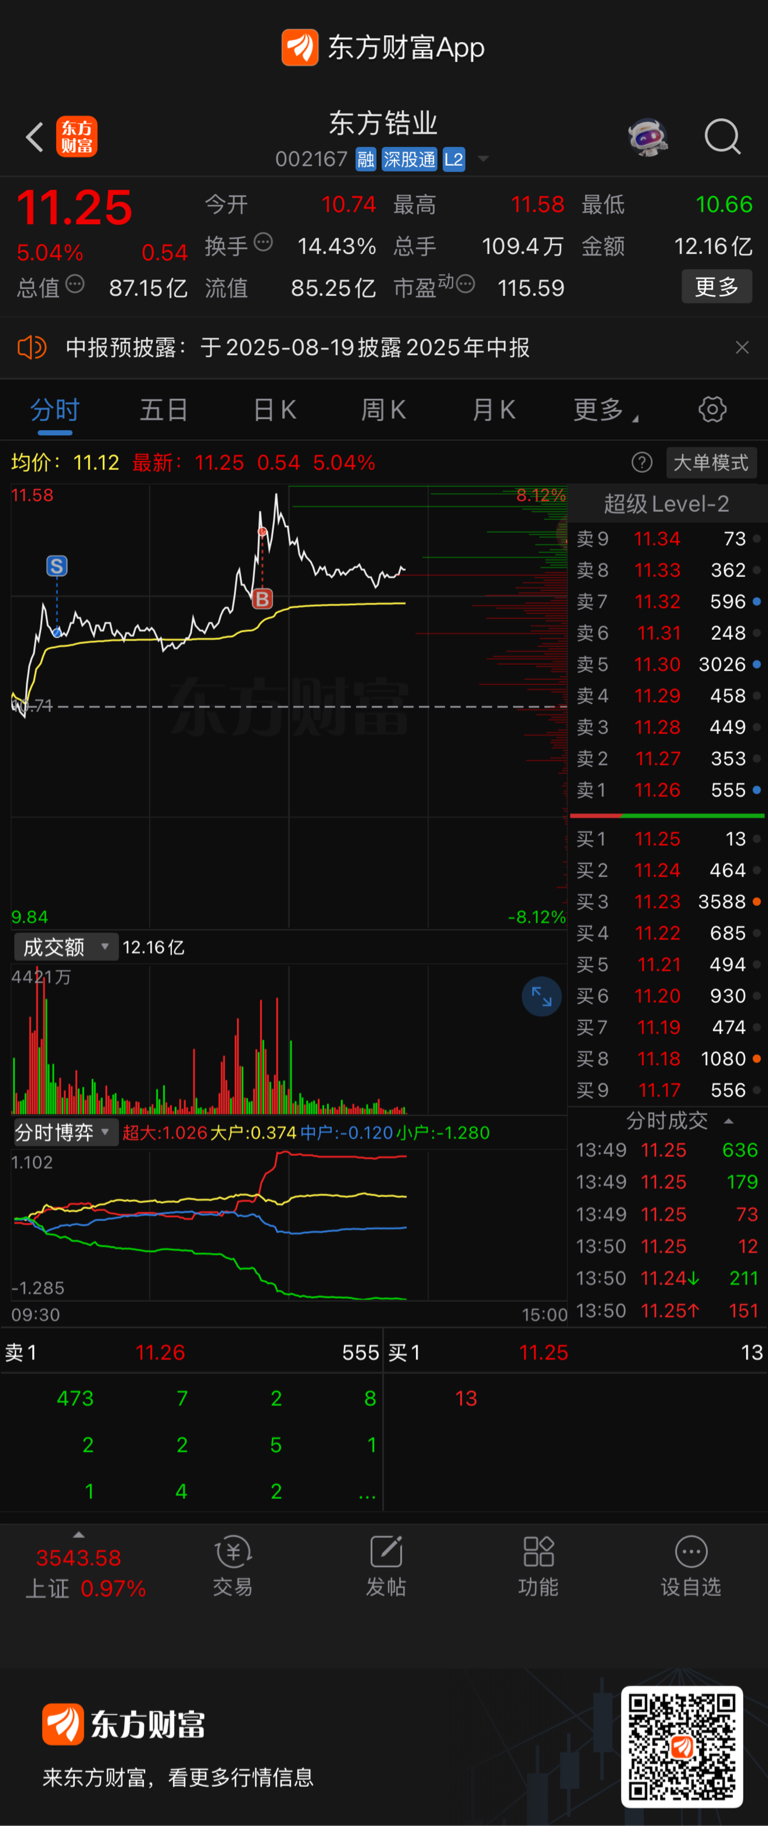Viewport: 768px width, 1826px height.
Task: Switch to the 月K tab
Action: 493,410
